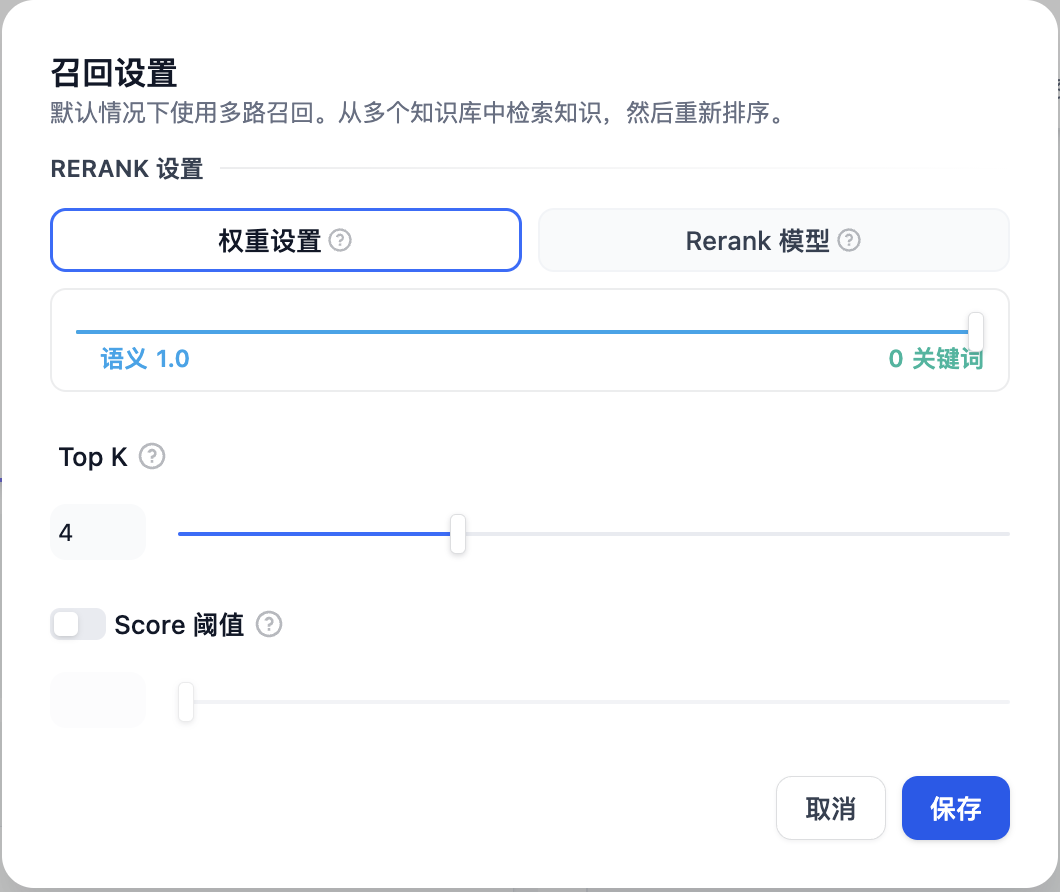The image size is (1060, 892).
Task: Select the 权重设置 rerank option
Action: point(285,240)
